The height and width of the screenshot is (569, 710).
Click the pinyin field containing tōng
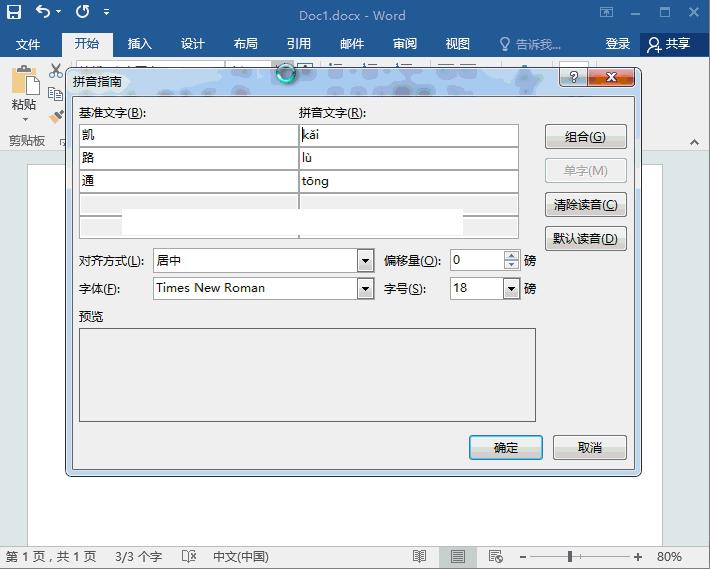(x=409, y=181)
